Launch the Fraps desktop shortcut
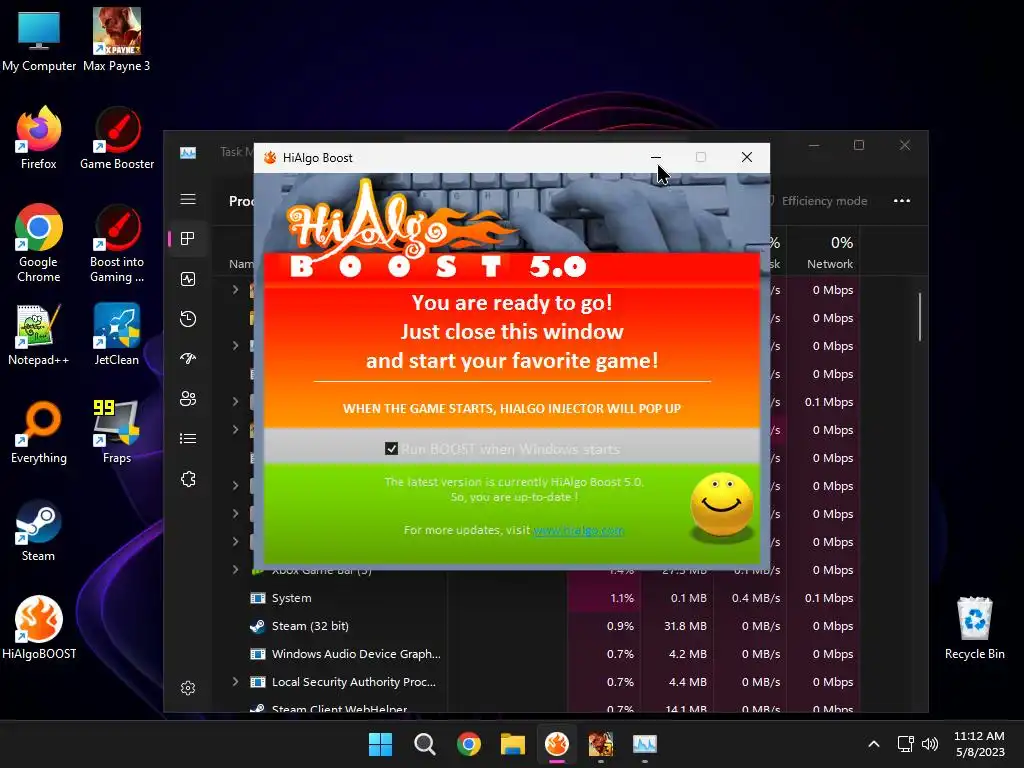Screen dimensions: 1024x768 [117, 432]
